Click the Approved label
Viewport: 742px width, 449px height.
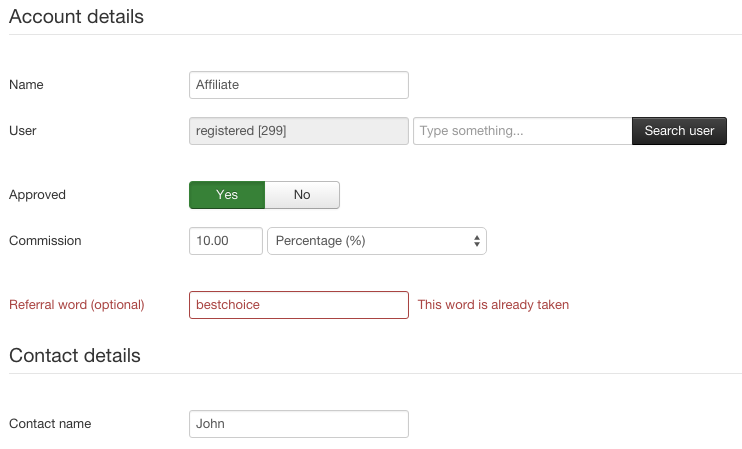pyautogui.click(x=37, y=195)
